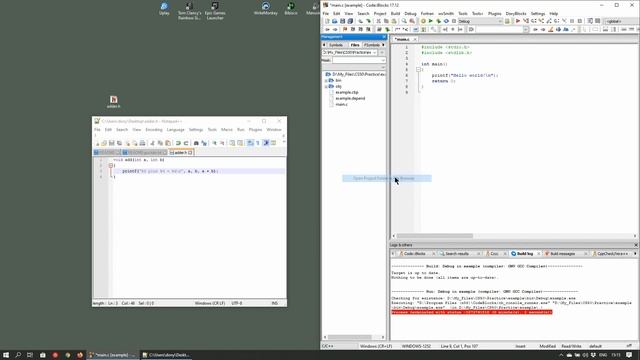Screen dimensions: 640x360
Task: Click the Build and run icon
Action: tap(438, 21)
